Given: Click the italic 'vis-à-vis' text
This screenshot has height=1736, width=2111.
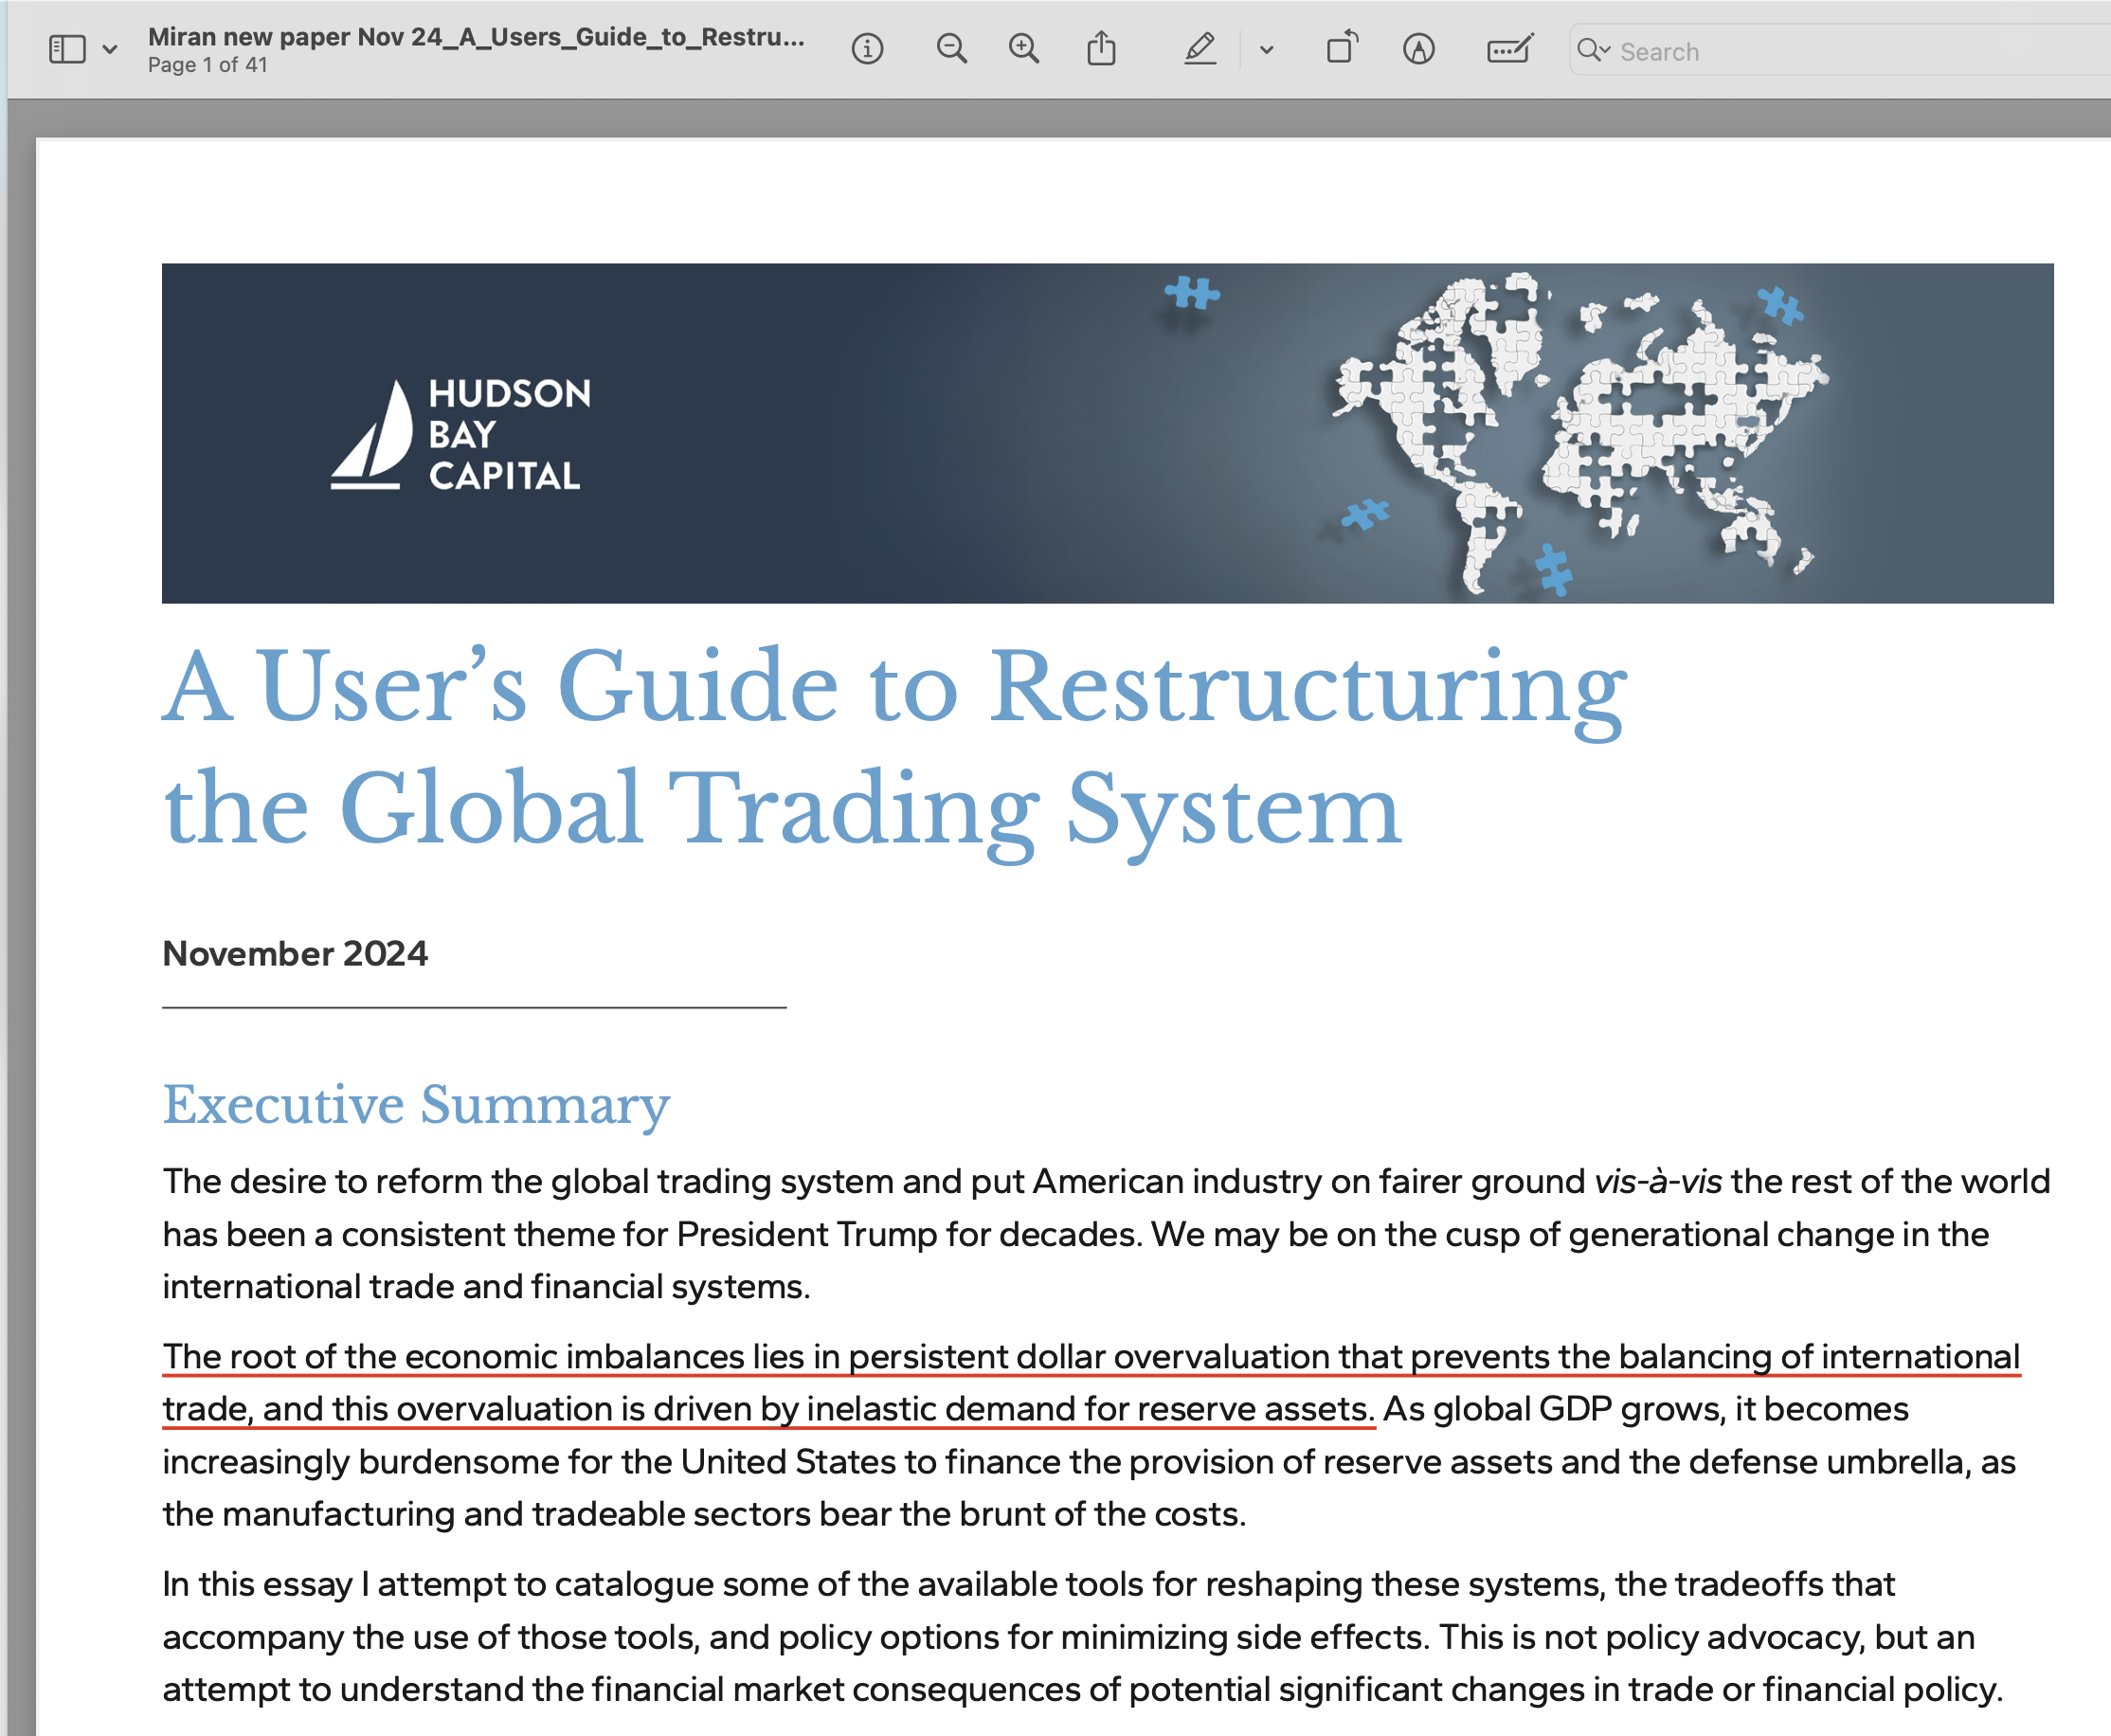Looking at the screenshot, I should point(1658,1182).
